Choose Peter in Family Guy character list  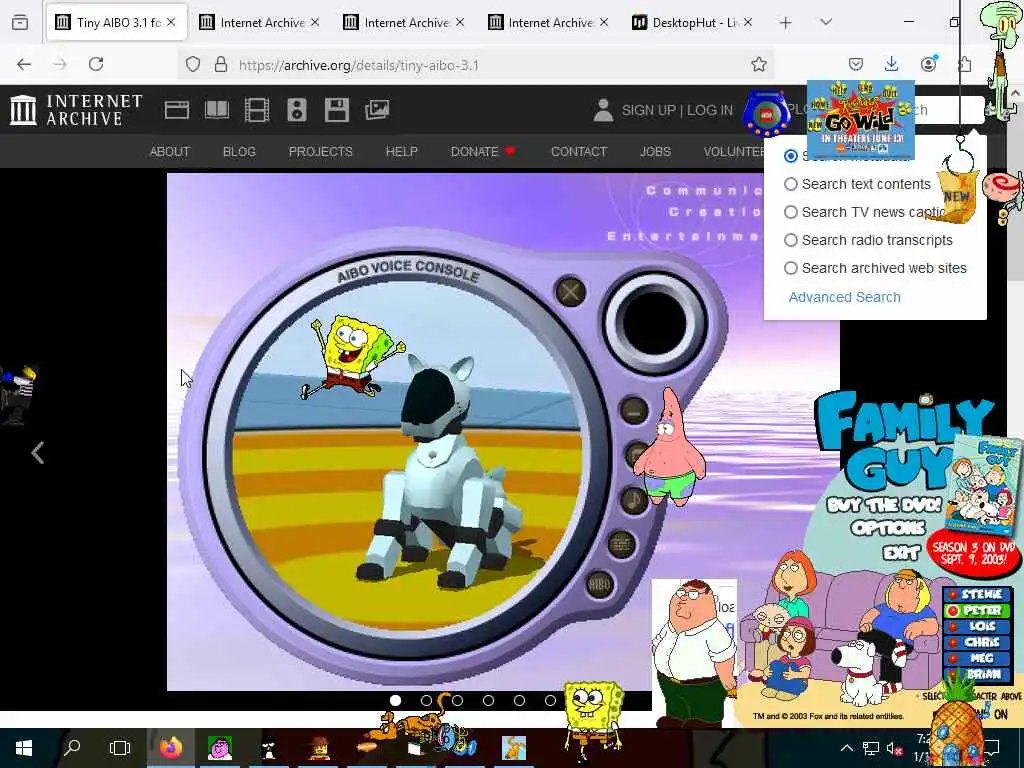pyautogui.click(x=976, y=611)
